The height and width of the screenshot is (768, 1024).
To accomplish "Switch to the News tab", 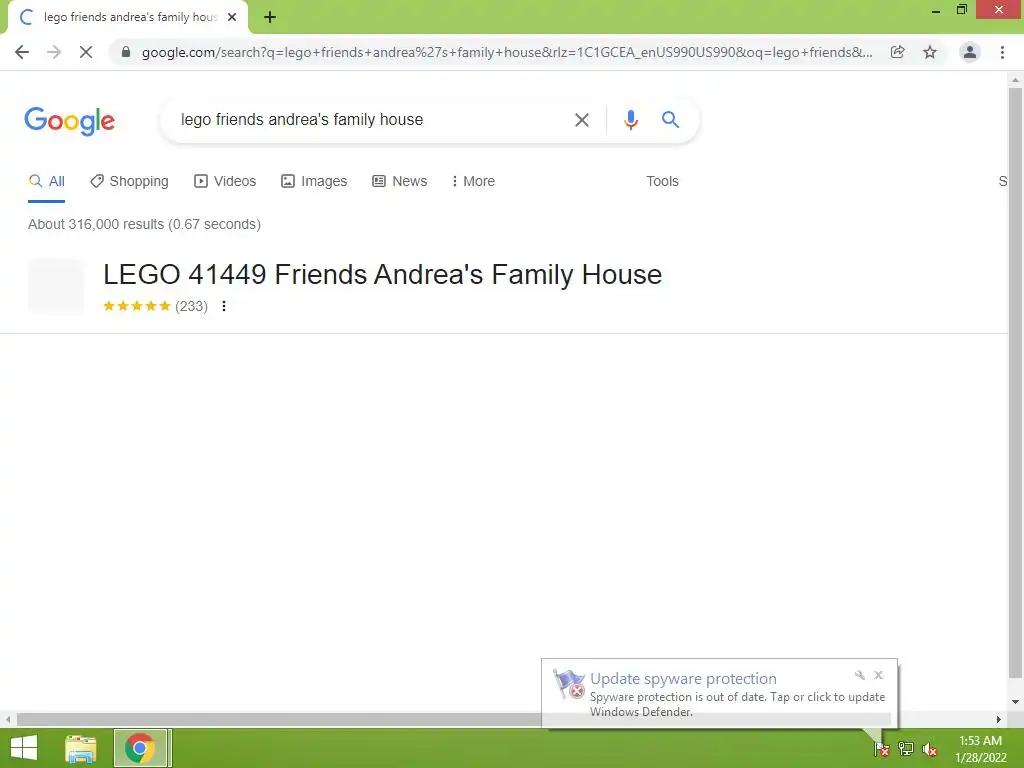I will pos(400,182).
